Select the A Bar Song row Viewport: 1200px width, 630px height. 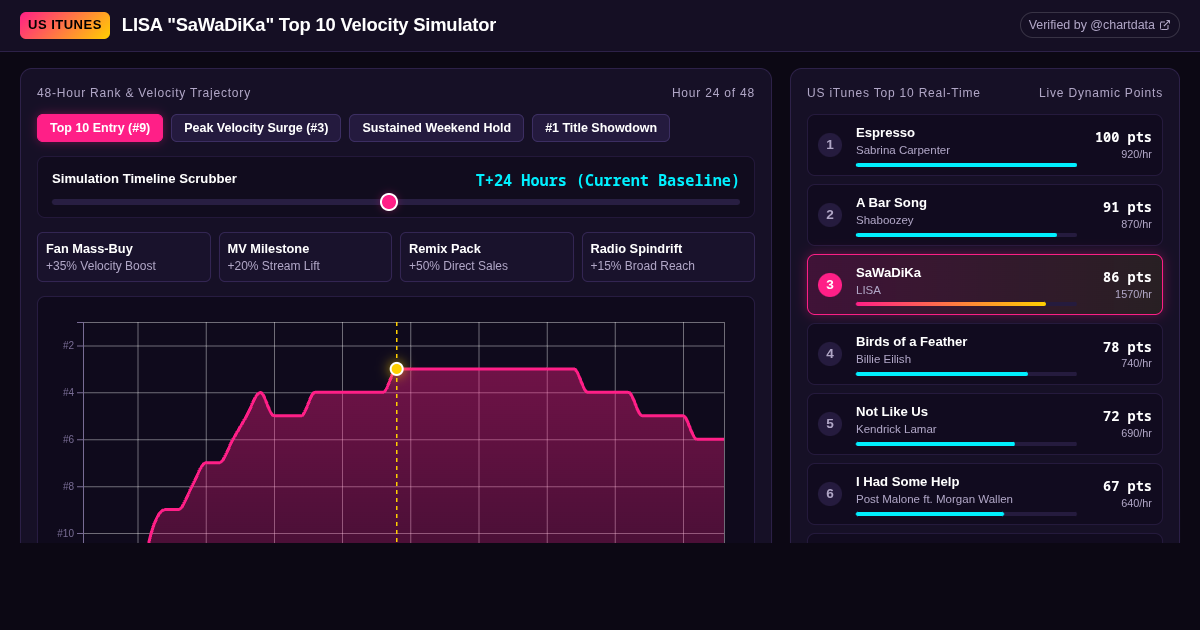[x=985, y=215]
